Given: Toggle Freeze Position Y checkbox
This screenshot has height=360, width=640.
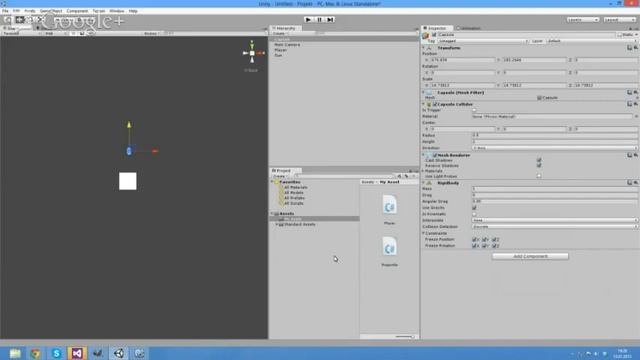Looking at the screenshot, I should tap(484, 240).
